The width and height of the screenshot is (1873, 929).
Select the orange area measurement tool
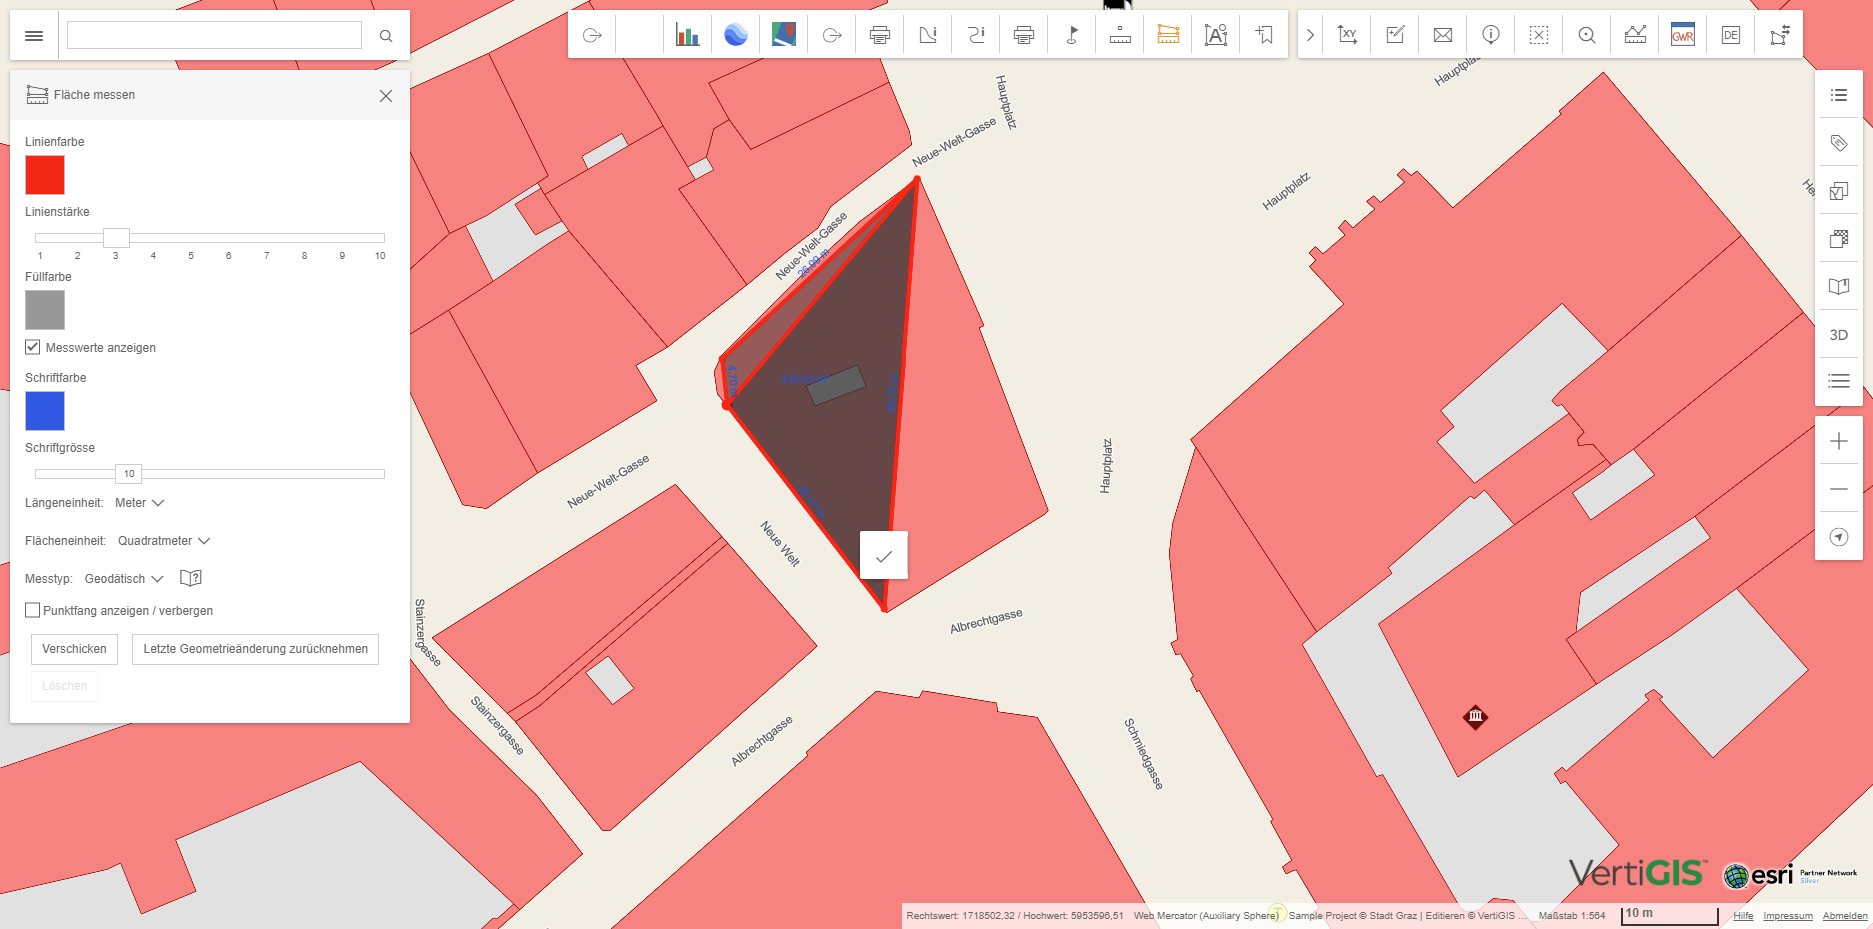tap(1167, 35)
